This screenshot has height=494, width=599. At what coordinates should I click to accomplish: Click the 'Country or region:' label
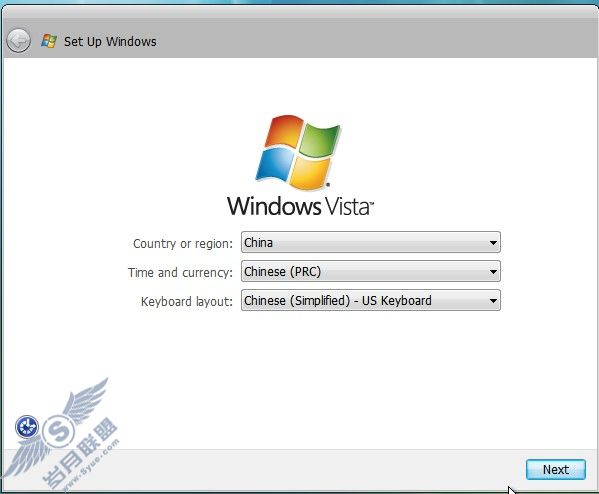pyautogui.click(x=183, y=243)
